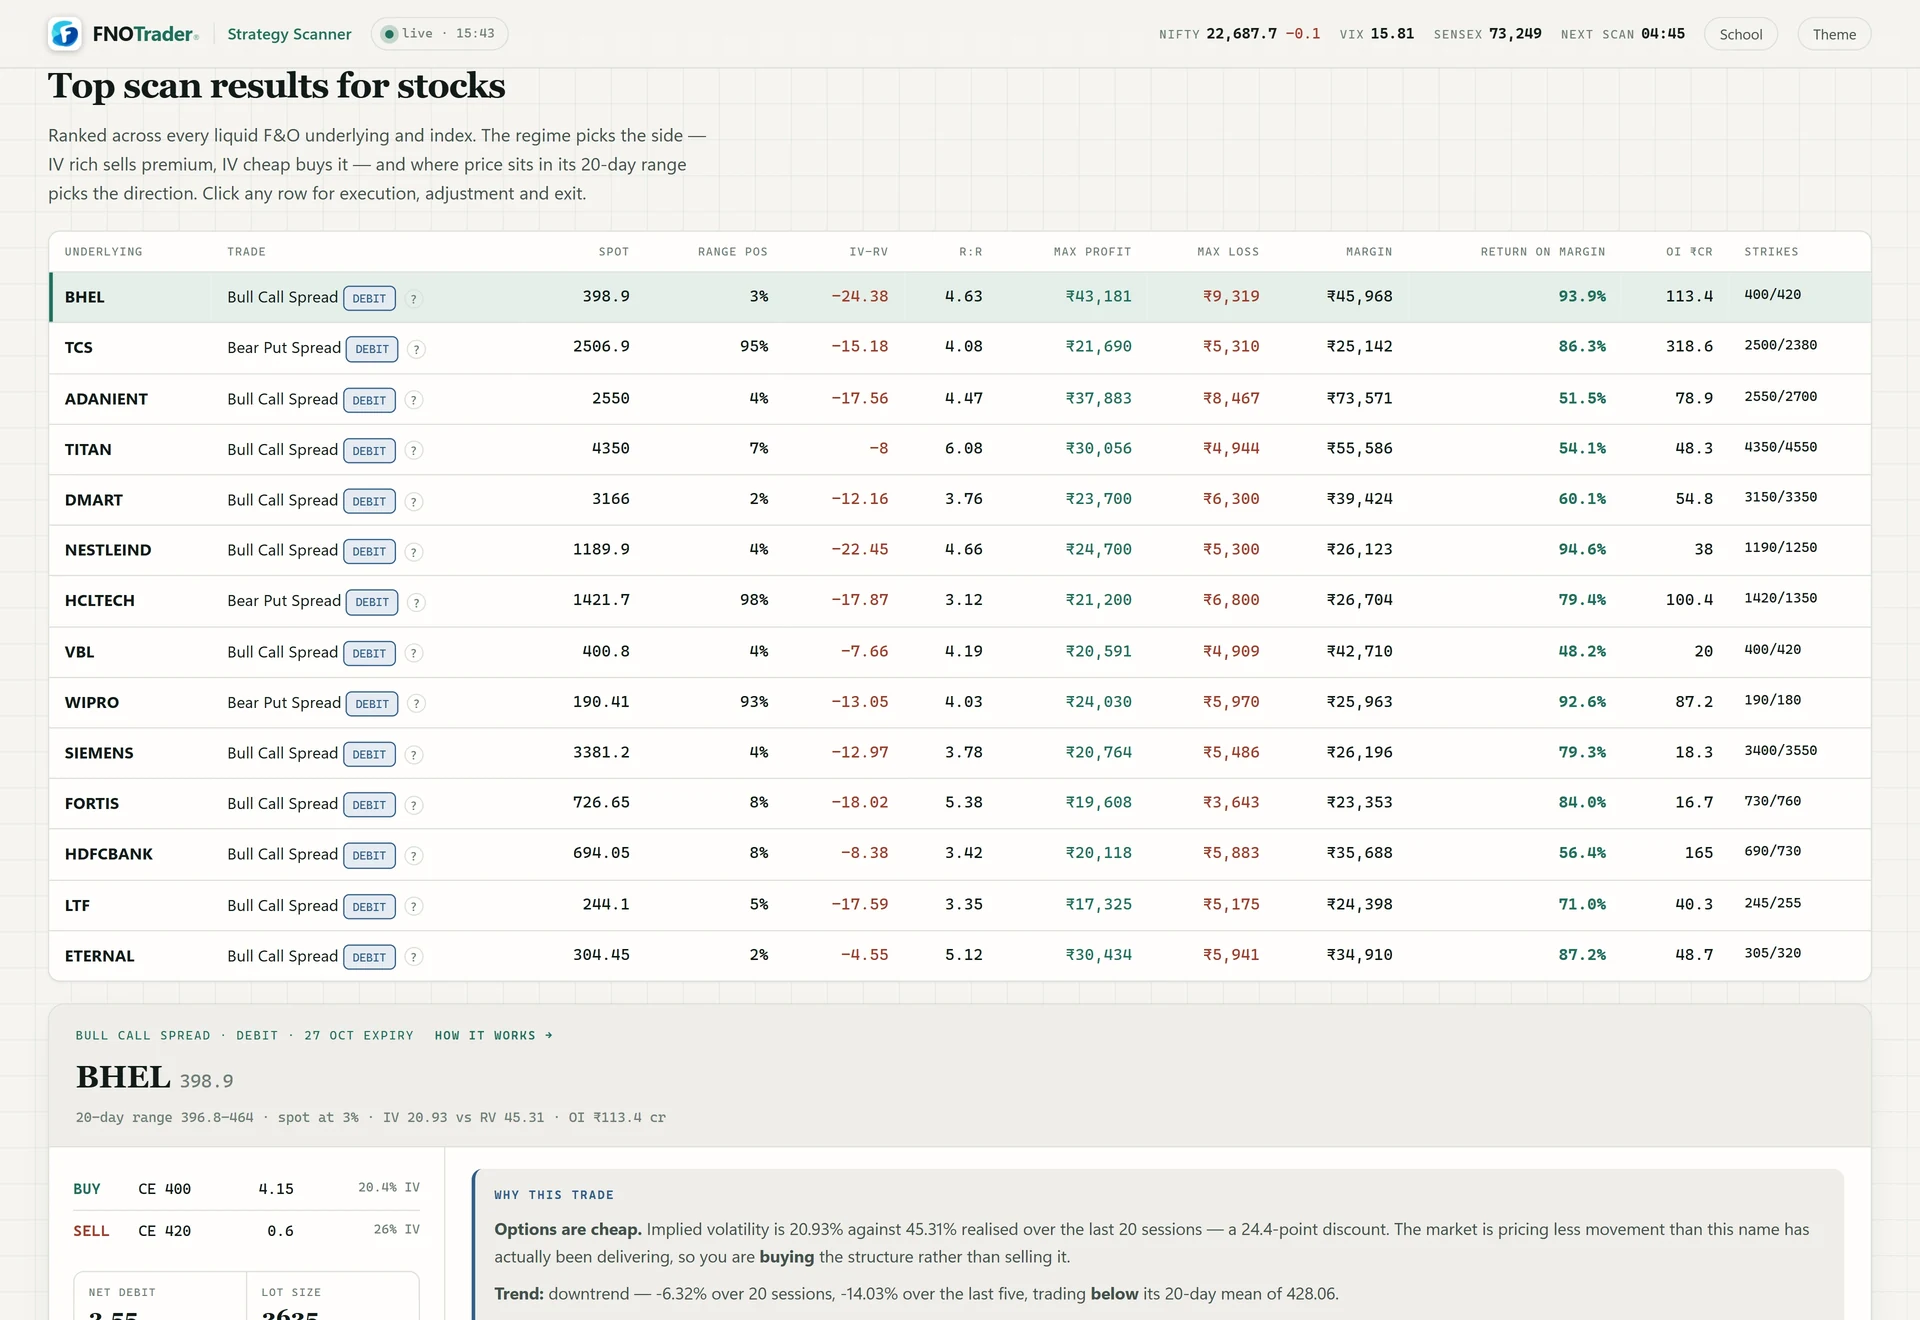Open help icon in LTF row

point(413,907)
